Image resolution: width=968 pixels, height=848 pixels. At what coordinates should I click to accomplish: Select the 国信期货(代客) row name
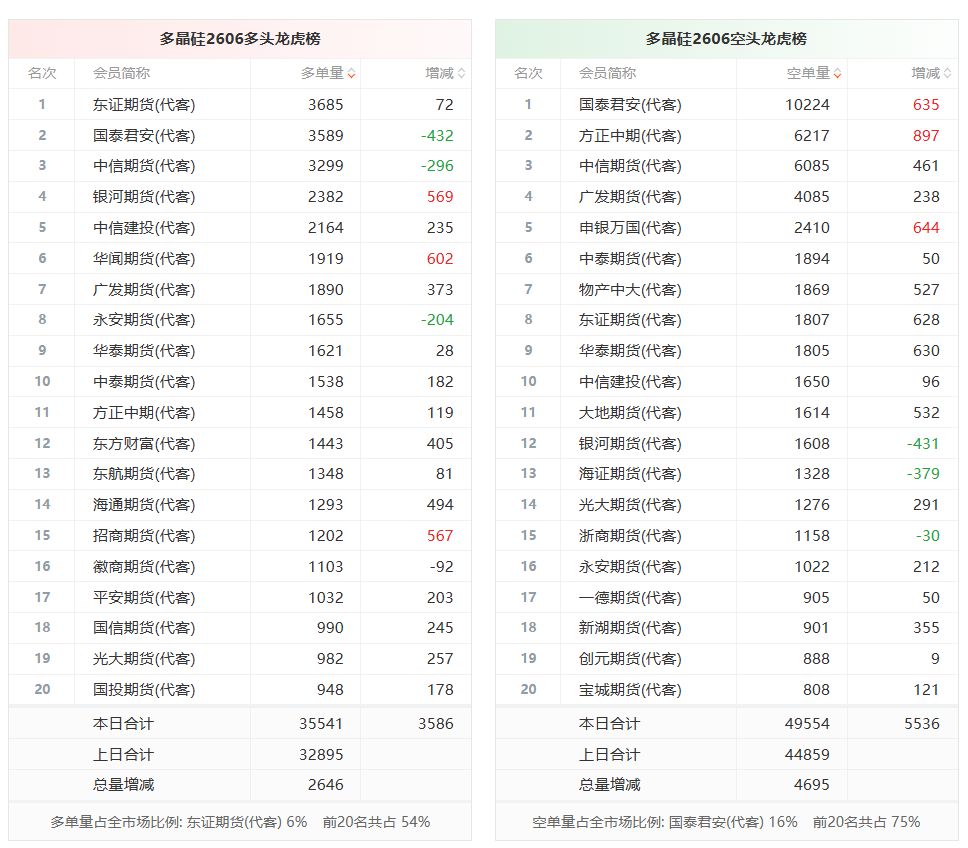point(144,628)
